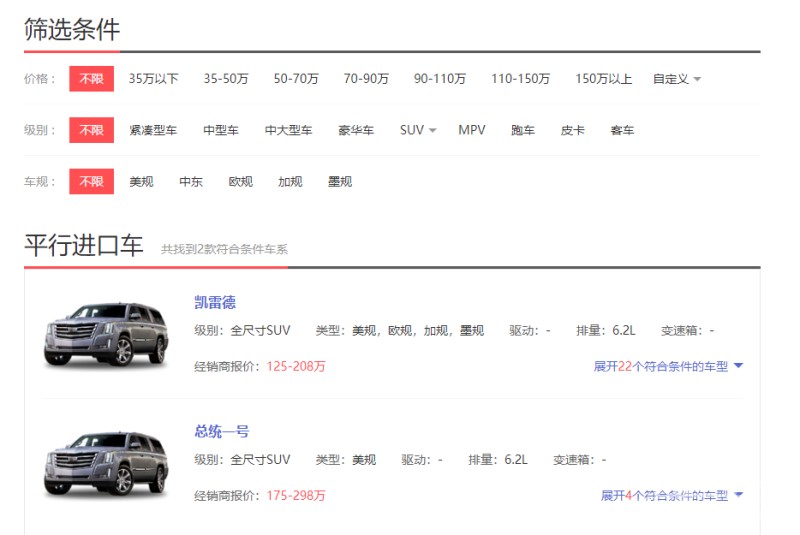Choose the 50-70万 price range
The image size is (800, 535).
tap(296, 79)
